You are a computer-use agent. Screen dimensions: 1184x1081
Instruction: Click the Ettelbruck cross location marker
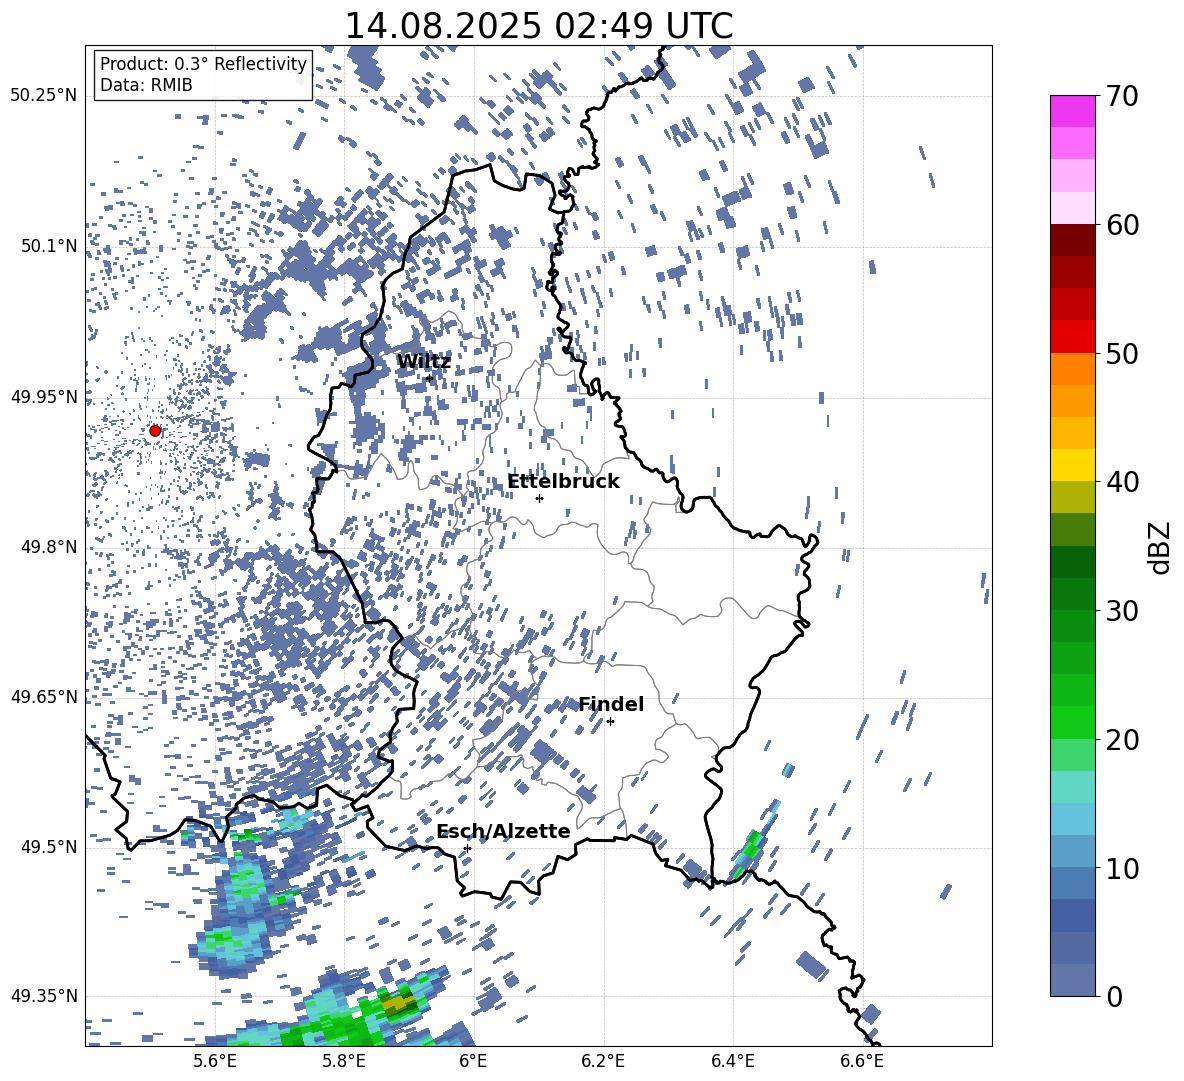click(x=539, y=498)
